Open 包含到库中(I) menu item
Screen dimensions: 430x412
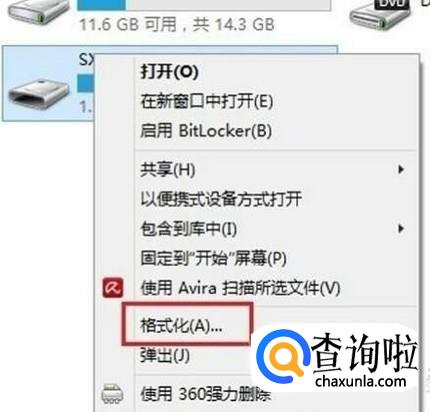coord(189,229)
